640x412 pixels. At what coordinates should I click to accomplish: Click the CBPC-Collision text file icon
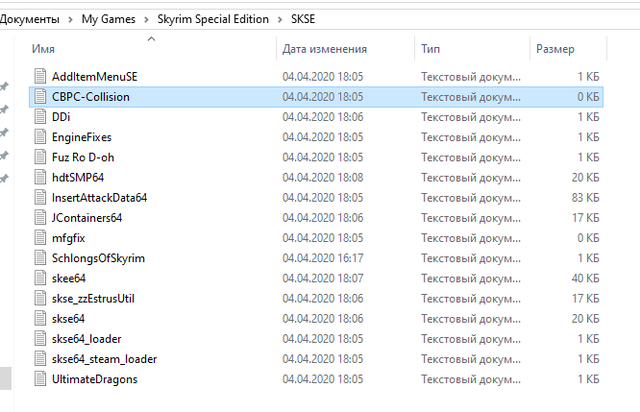pyautogui.click(x=40, y=97)
